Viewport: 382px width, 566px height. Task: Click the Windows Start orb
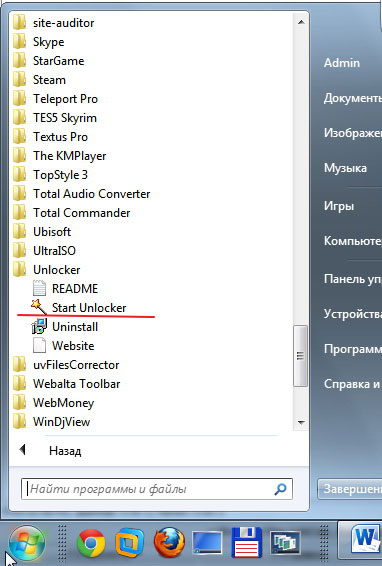[x=27, y=543]
